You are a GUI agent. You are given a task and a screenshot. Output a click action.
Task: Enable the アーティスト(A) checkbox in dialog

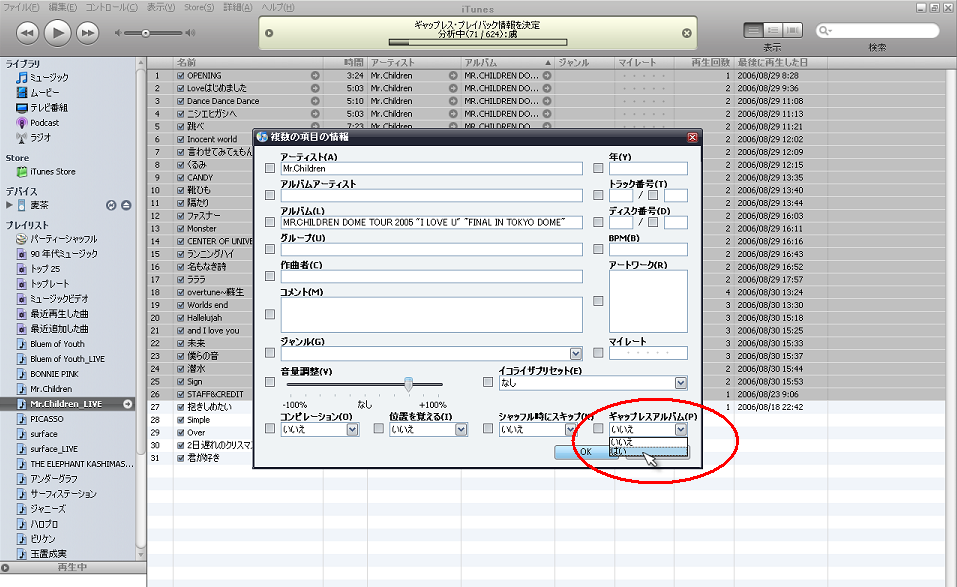[x=270, y=168]
